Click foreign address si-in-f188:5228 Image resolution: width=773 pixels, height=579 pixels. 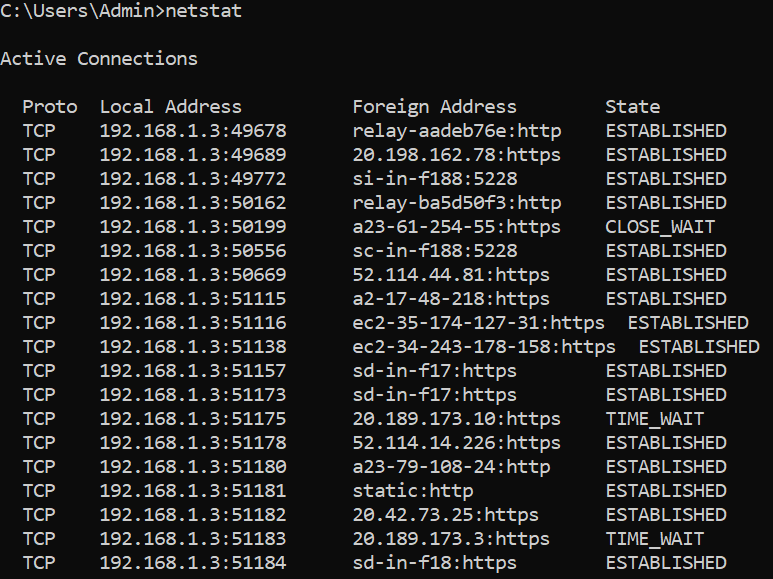pos(435,179)
